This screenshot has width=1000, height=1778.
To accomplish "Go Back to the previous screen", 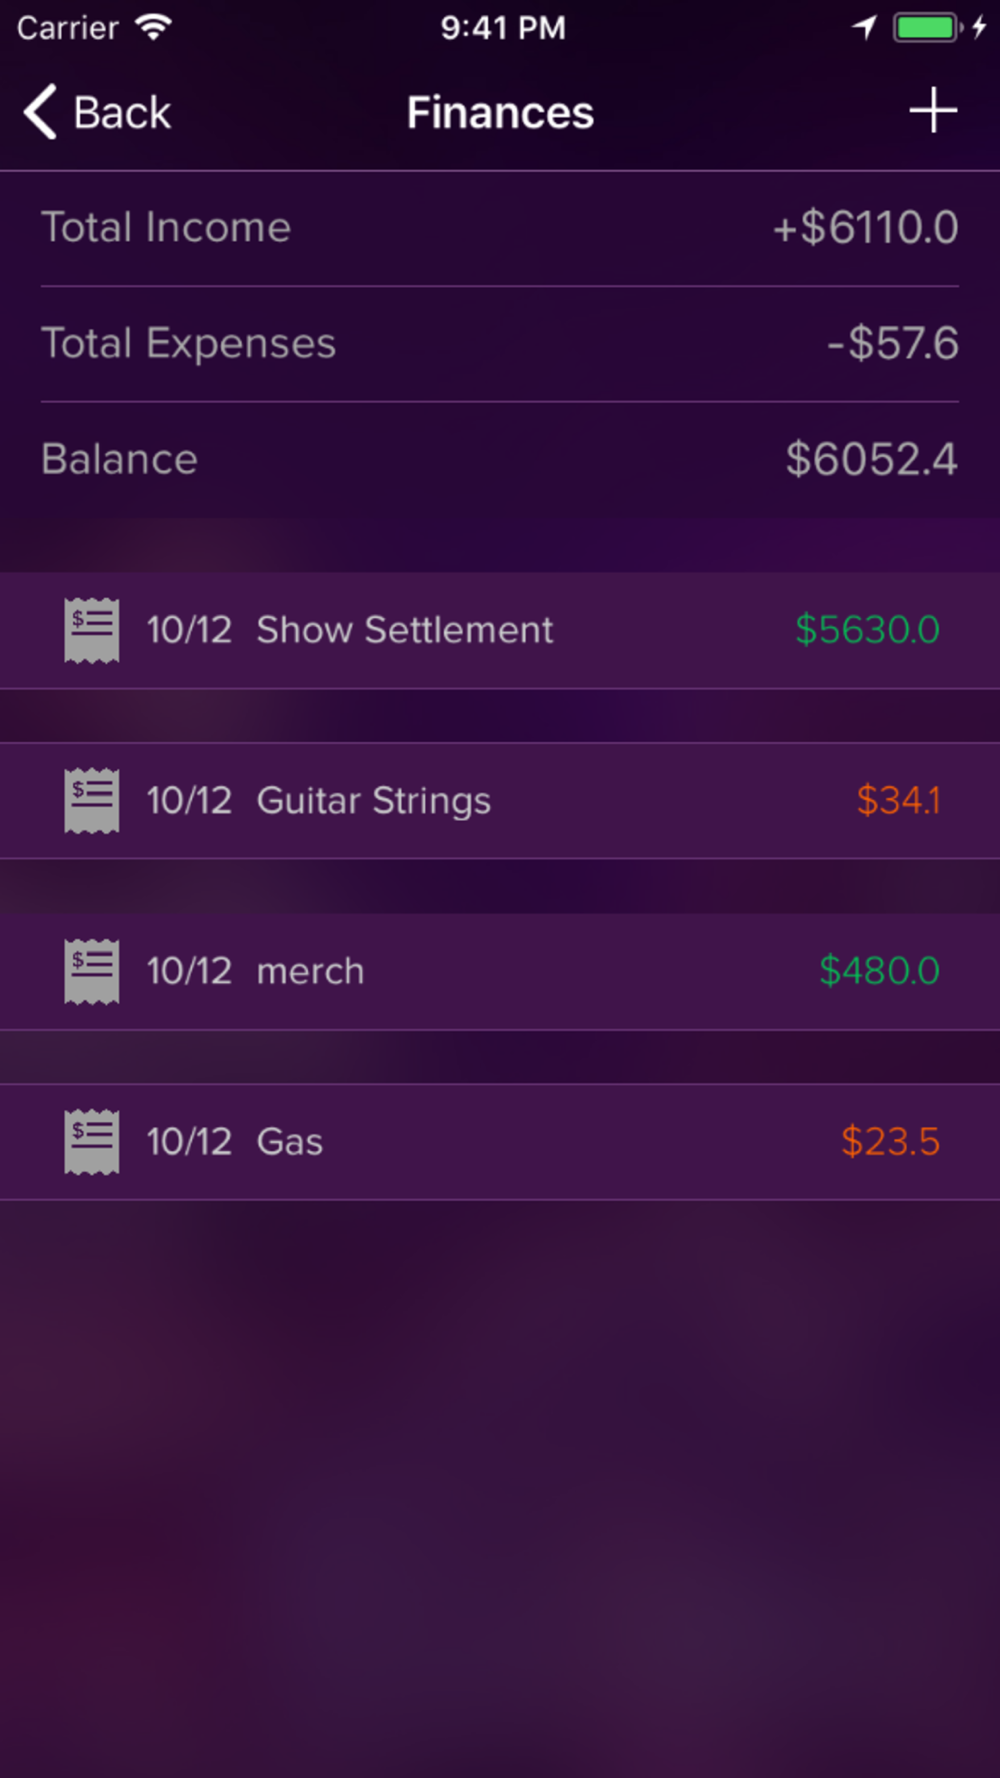I will point(97,112).
